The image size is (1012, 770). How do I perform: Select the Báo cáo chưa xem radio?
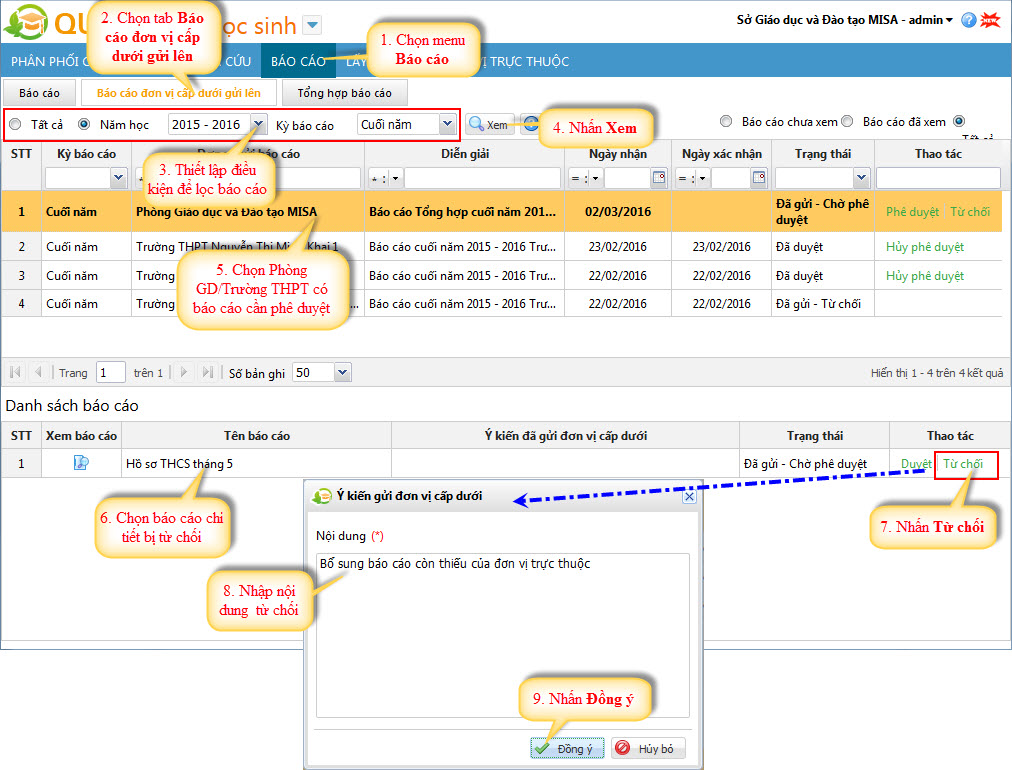click(x=726, y=121)
